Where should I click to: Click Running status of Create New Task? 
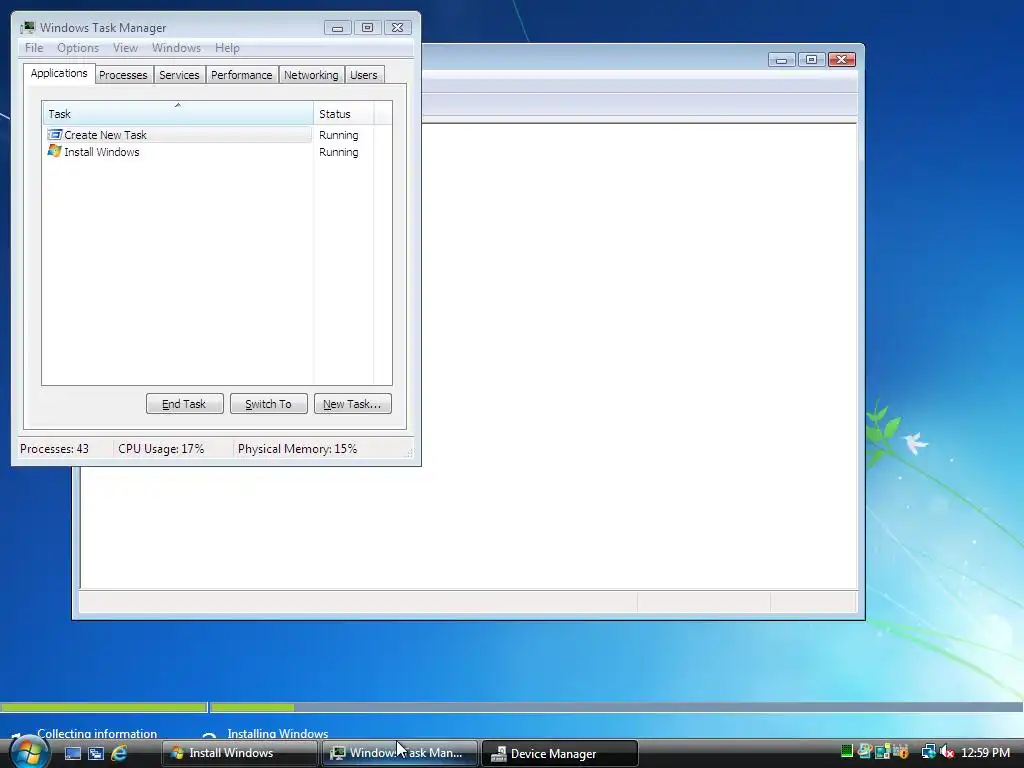pyautogui.click(x=338, y=135)
